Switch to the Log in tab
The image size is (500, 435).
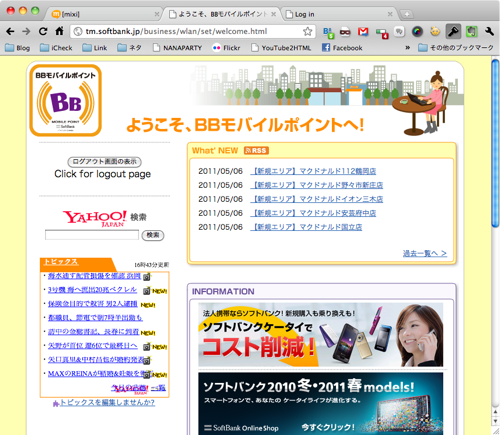pos(338,14)
